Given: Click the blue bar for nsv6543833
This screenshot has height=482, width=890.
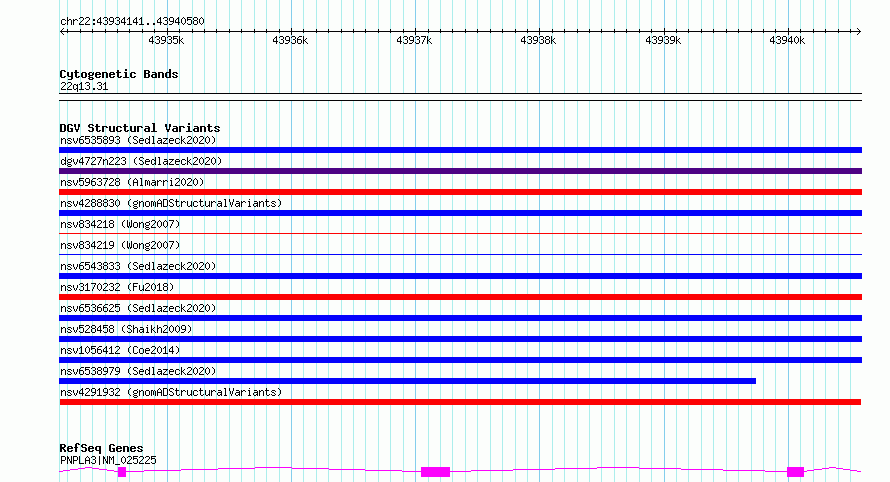Looking at the screenshot, I should pos(460,276).
